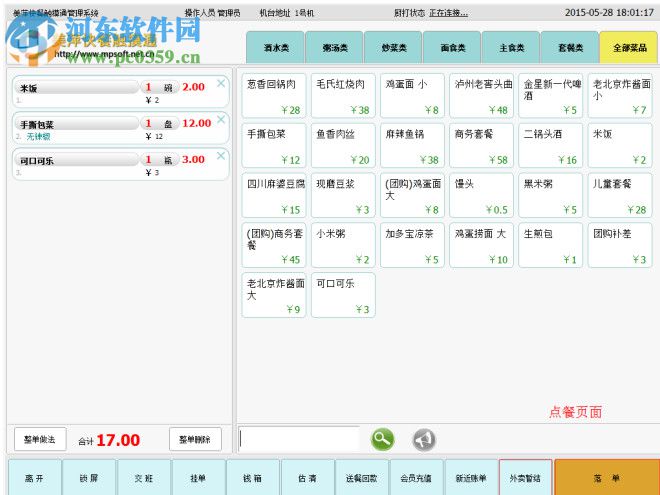Image resolution: width=660 pixels, height=495 pixels.
Task: Open the cash drawer with 钱箱
Action: [253, 478]
